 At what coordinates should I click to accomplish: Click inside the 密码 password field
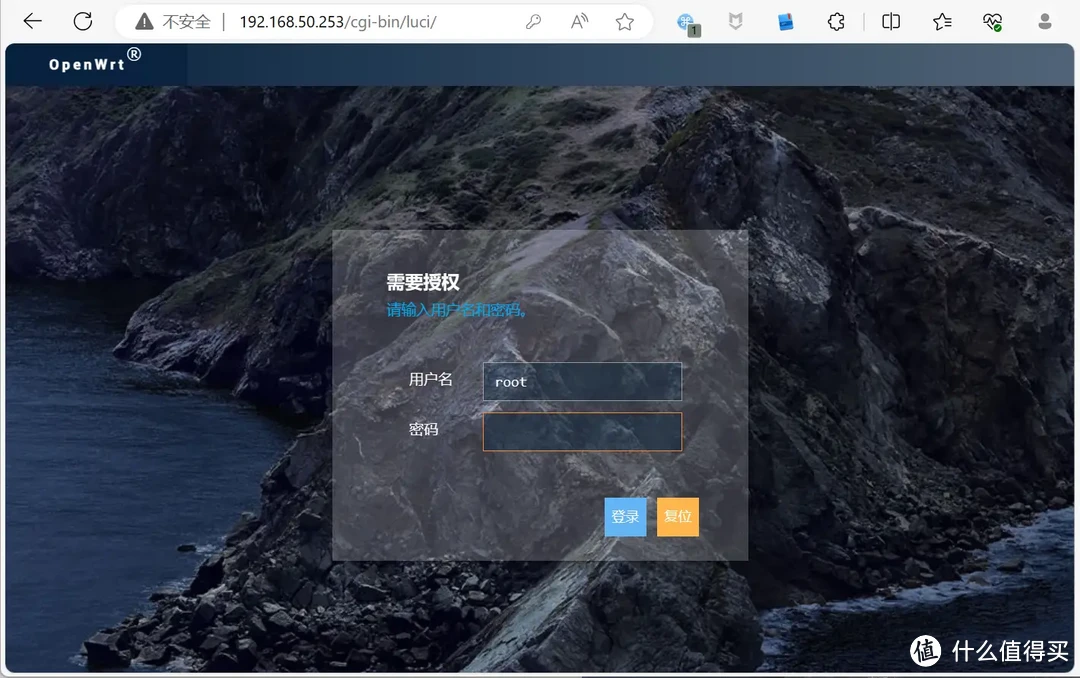click(582, 431)
